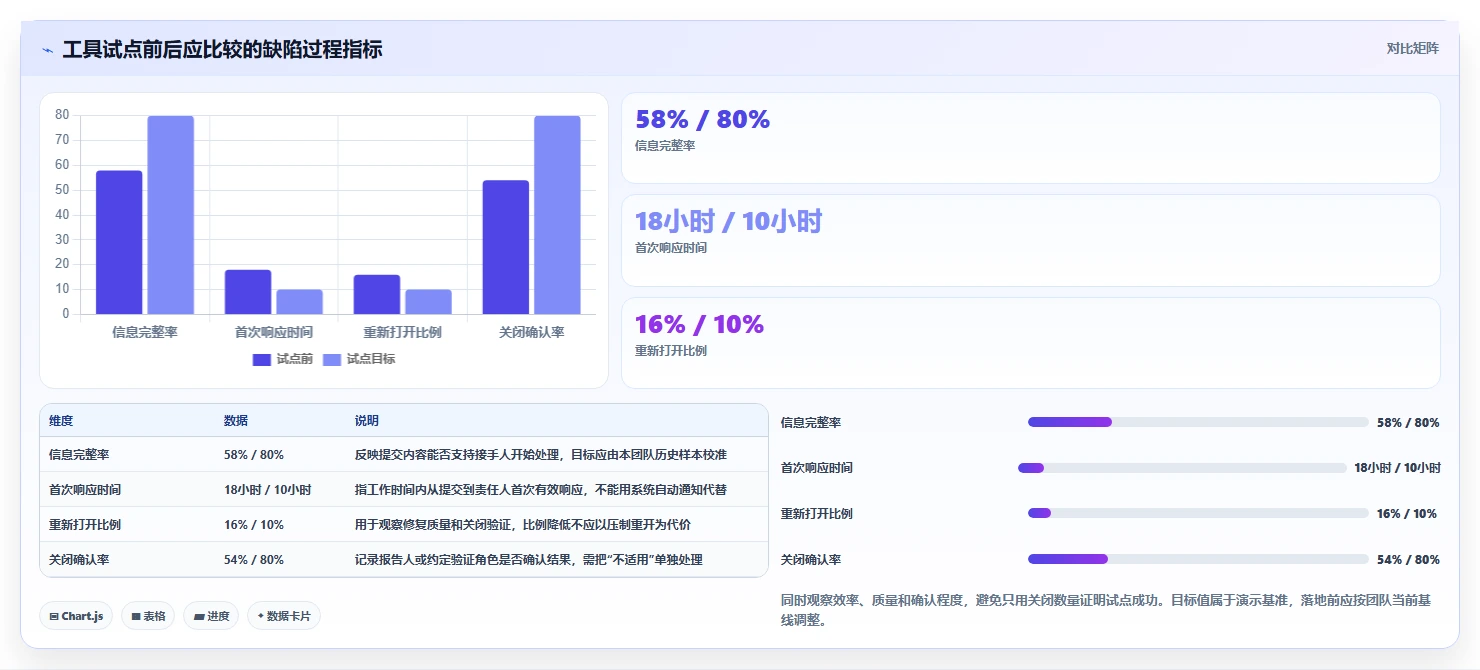This screenshot has width=1480, height=670.
Task: Click the 54% / 80% value beside the progress bar
Action: [1408, 560]
